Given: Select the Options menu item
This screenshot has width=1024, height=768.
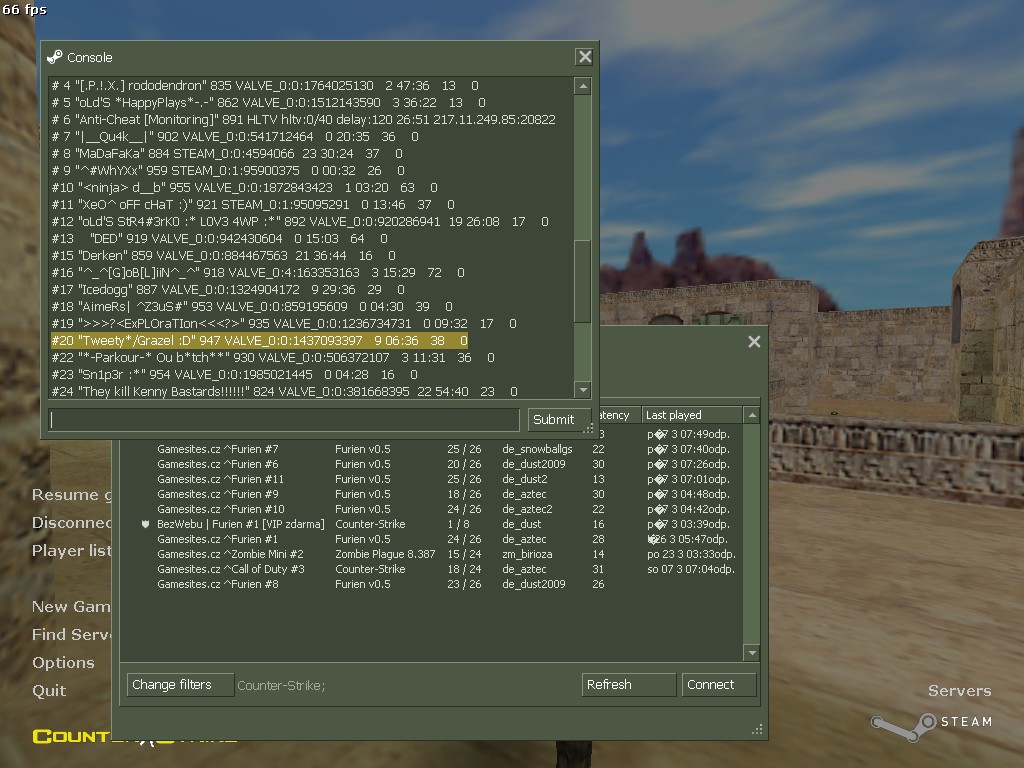Looking at the screenshot, I should tap(63, 662).
